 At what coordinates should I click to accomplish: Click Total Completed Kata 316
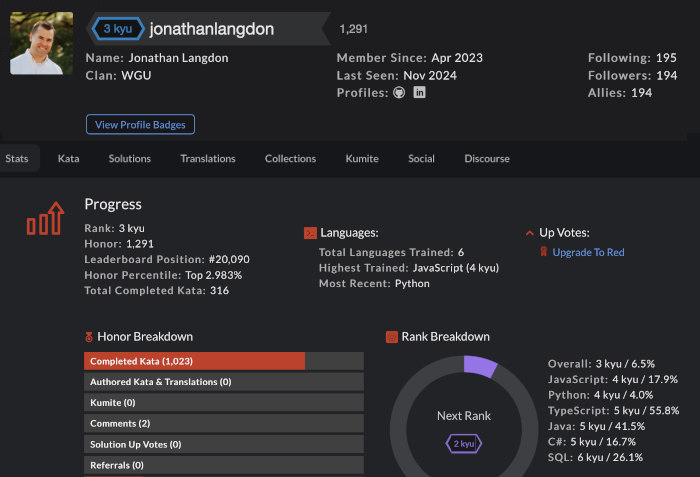(x=157, y=291)
